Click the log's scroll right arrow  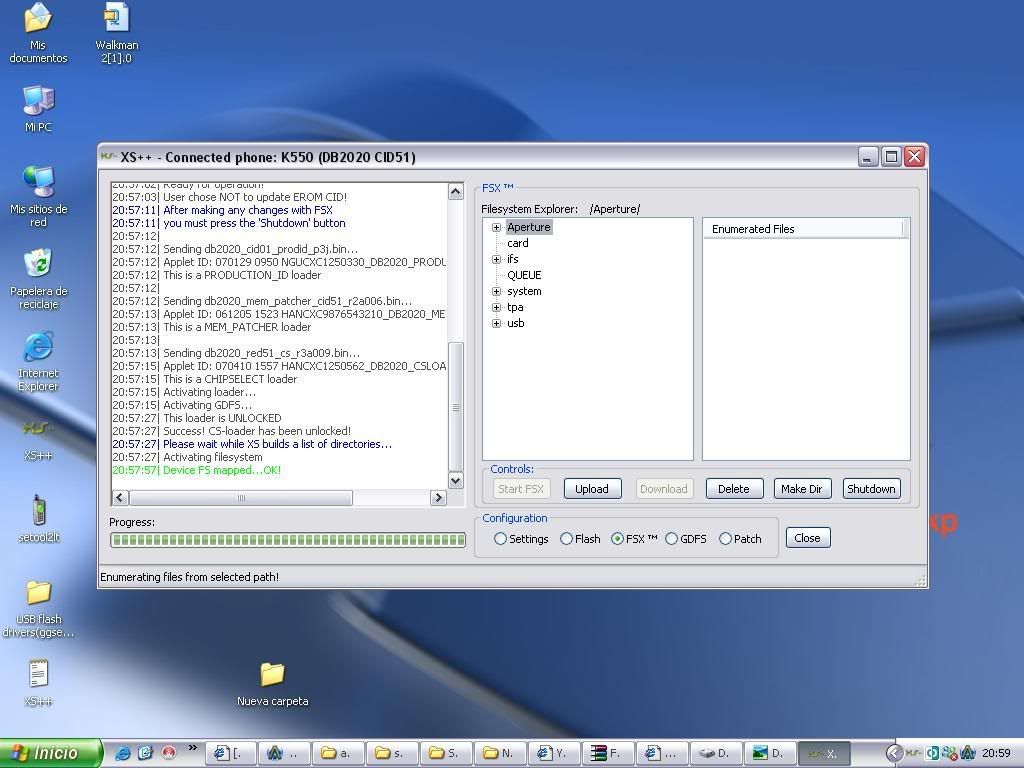click(438, 498)
